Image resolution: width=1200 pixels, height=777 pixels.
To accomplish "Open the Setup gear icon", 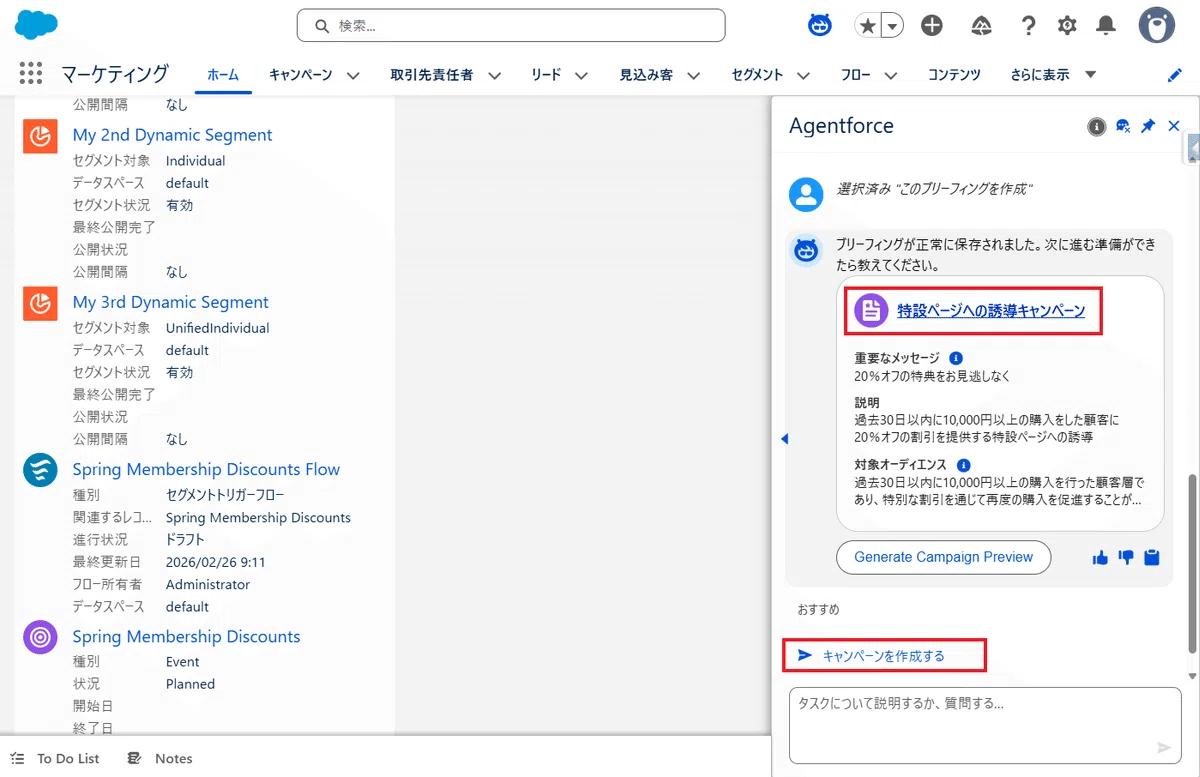I will [x=1067, y=26].
